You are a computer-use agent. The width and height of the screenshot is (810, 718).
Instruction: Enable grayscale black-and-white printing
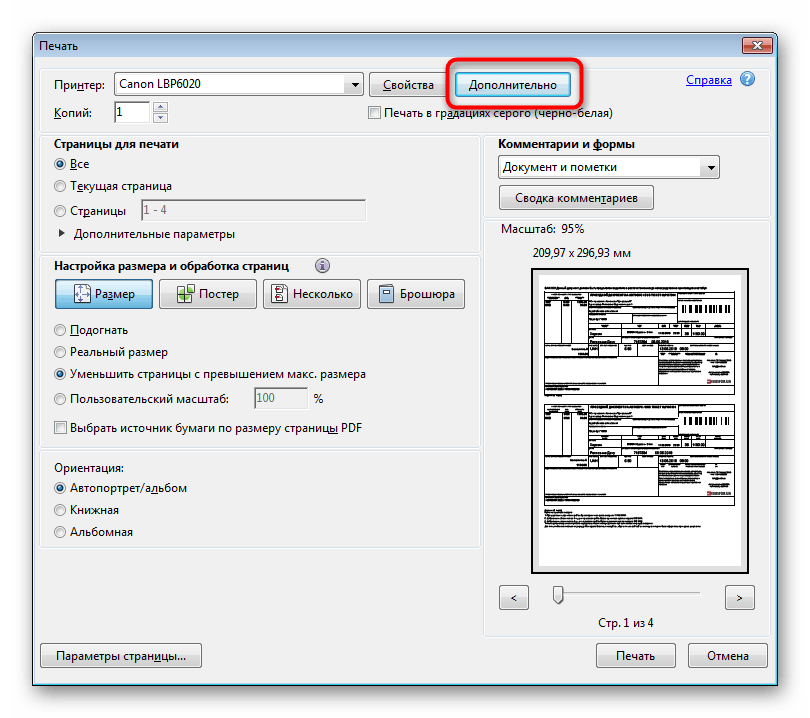tap(375, 112)
